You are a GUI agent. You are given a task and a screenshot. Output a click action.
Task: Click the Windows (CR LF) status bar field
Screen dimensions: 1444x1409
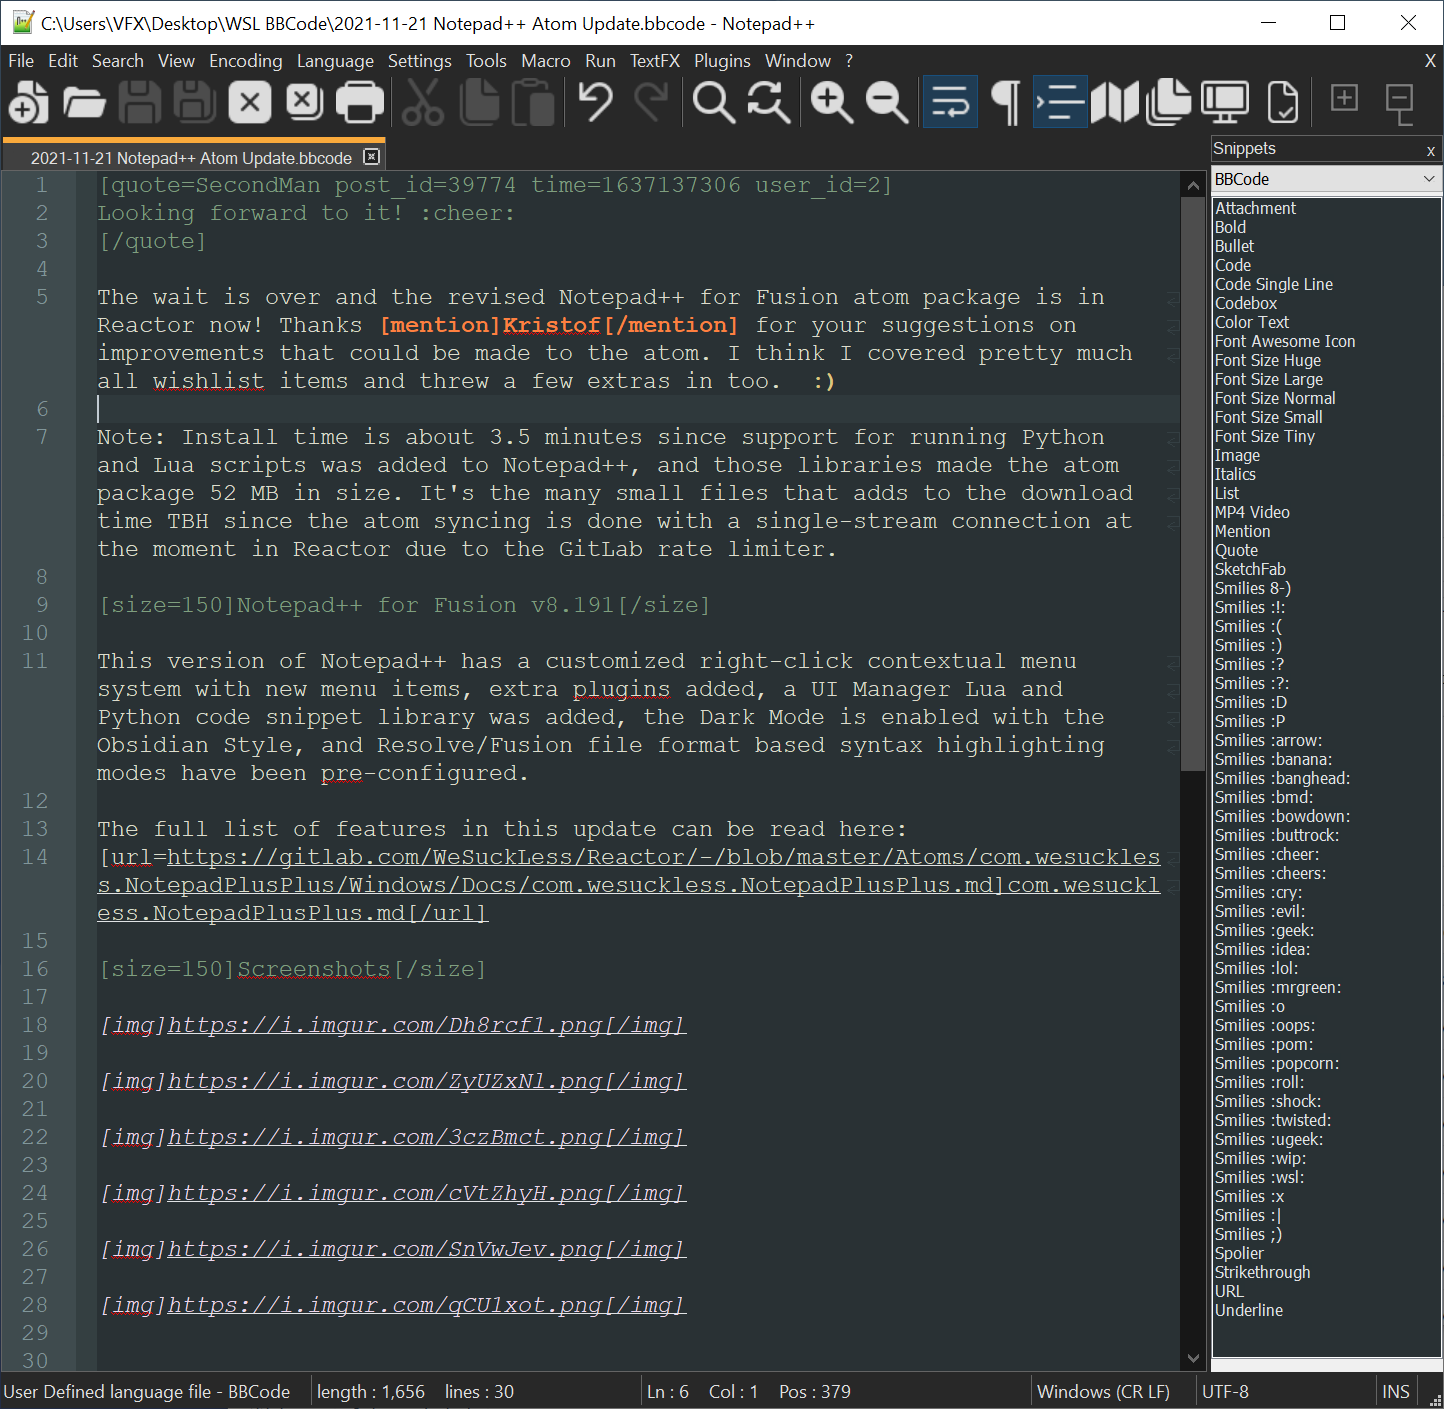tap(1103, 1392)
